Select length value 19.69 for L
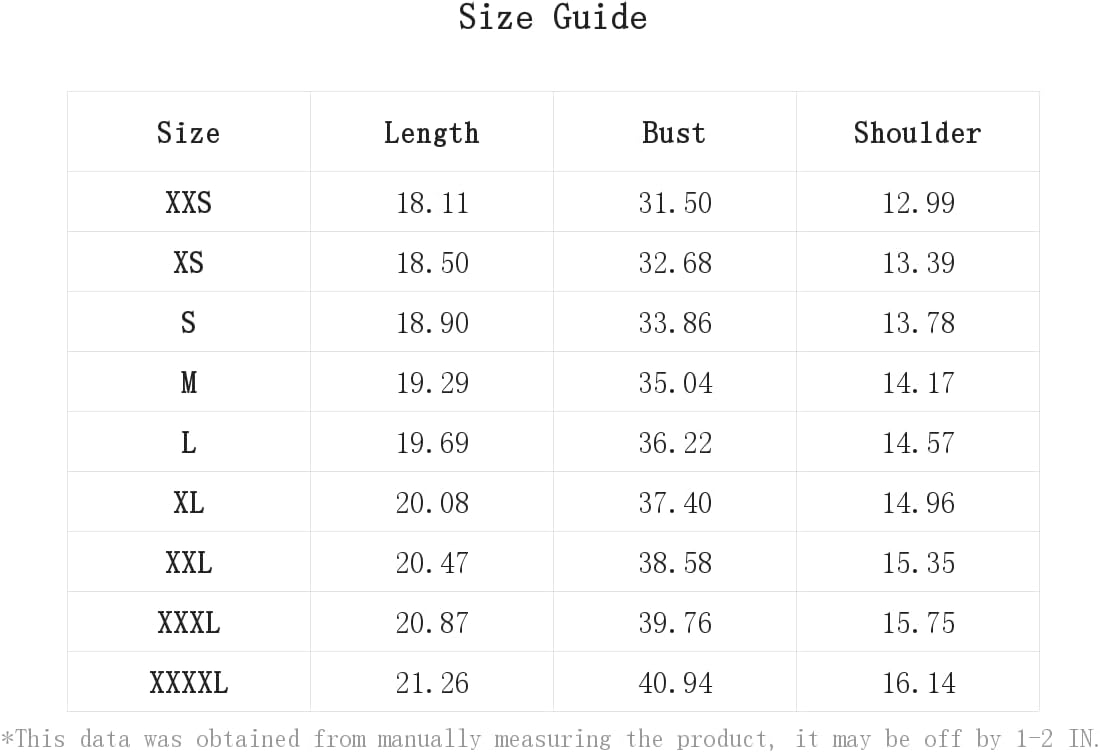1100x753 pixels. 431,443
